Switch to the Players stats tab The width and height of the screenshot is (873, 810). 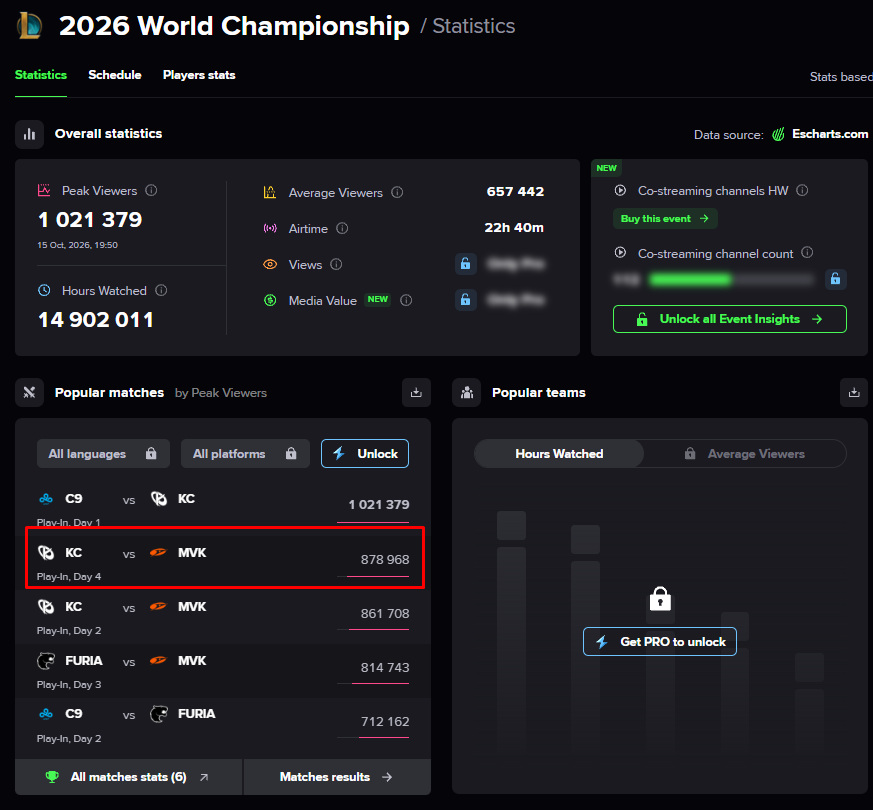click(x=199, y=75)
